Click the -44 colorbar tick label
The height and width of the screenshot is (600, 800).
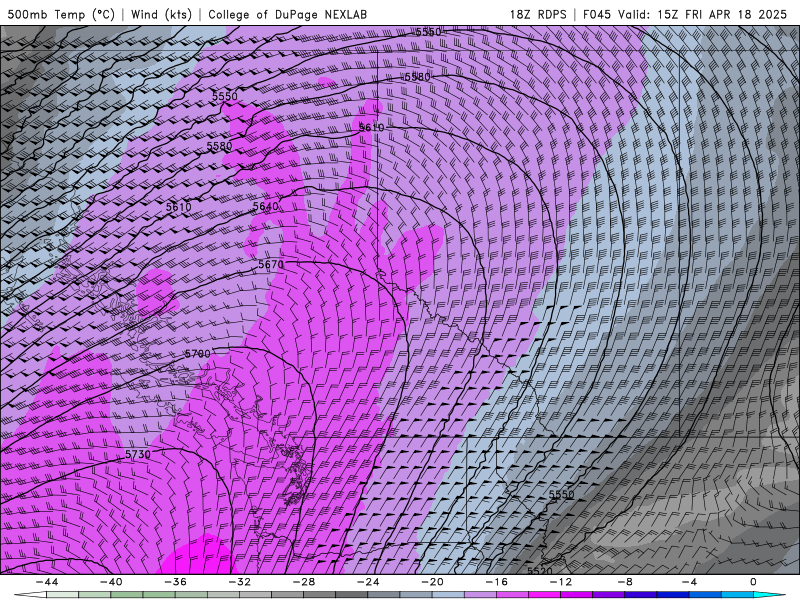tap(47, 582)
